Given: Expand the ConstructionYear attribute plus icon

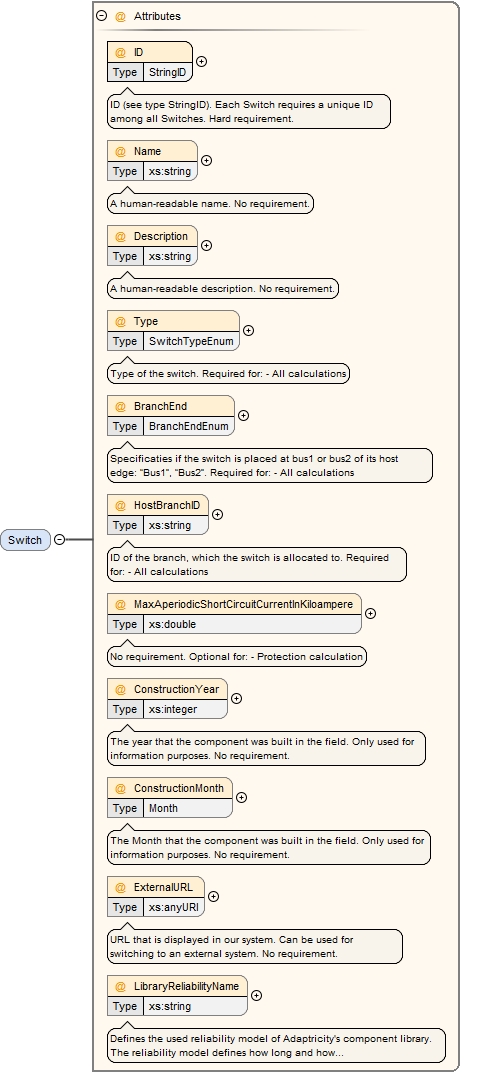Looking at the screenshot, I should click(x=236, y=699).
